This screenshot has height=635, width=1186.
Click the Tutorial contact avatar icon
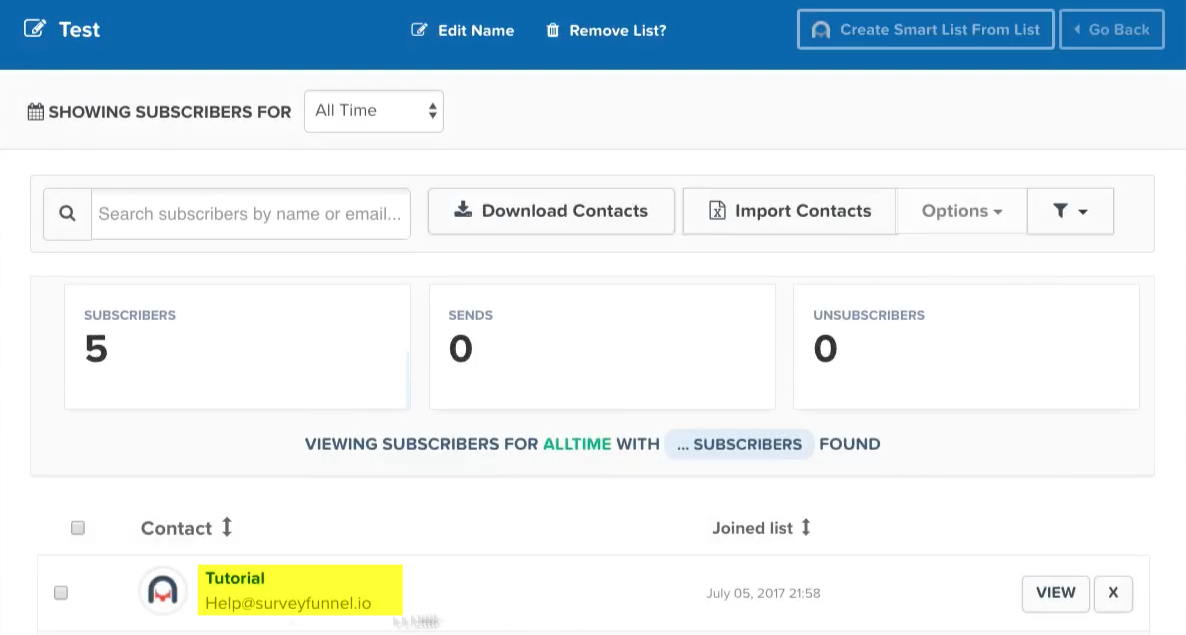(x=162, y=592)
